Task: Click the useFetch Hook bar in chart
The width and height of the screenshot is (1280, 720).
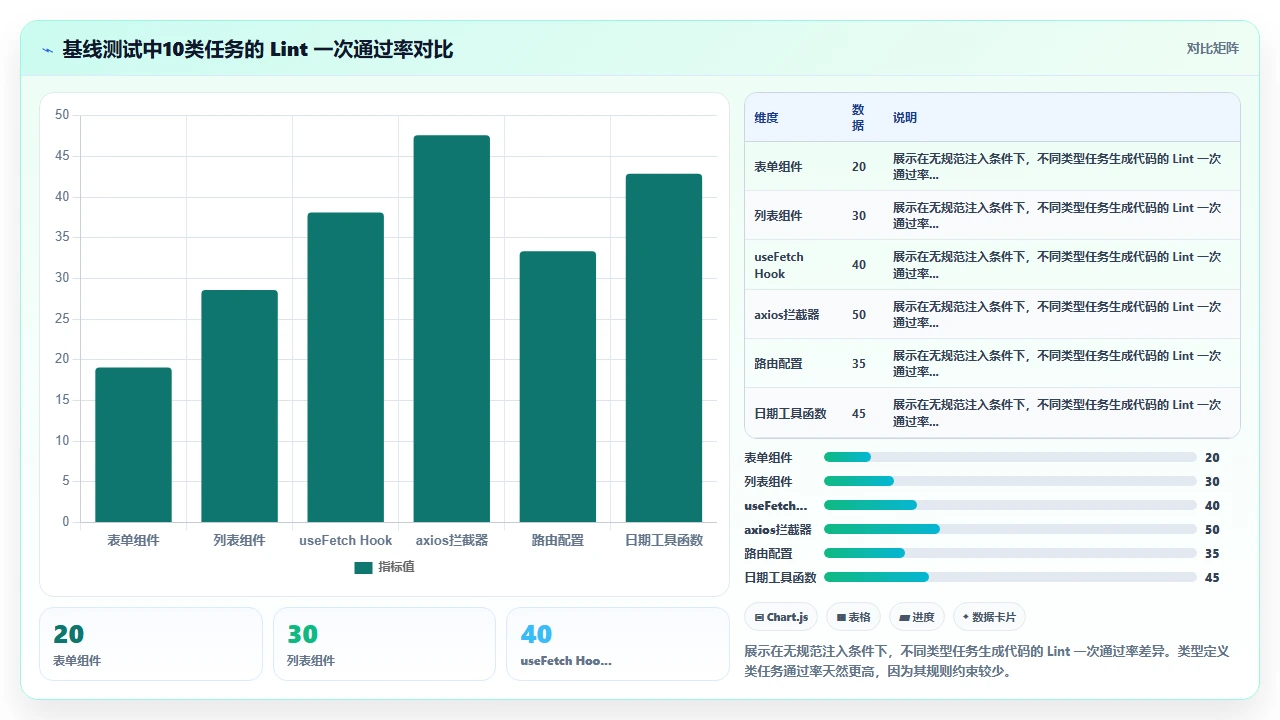Action: pos(345,367)
